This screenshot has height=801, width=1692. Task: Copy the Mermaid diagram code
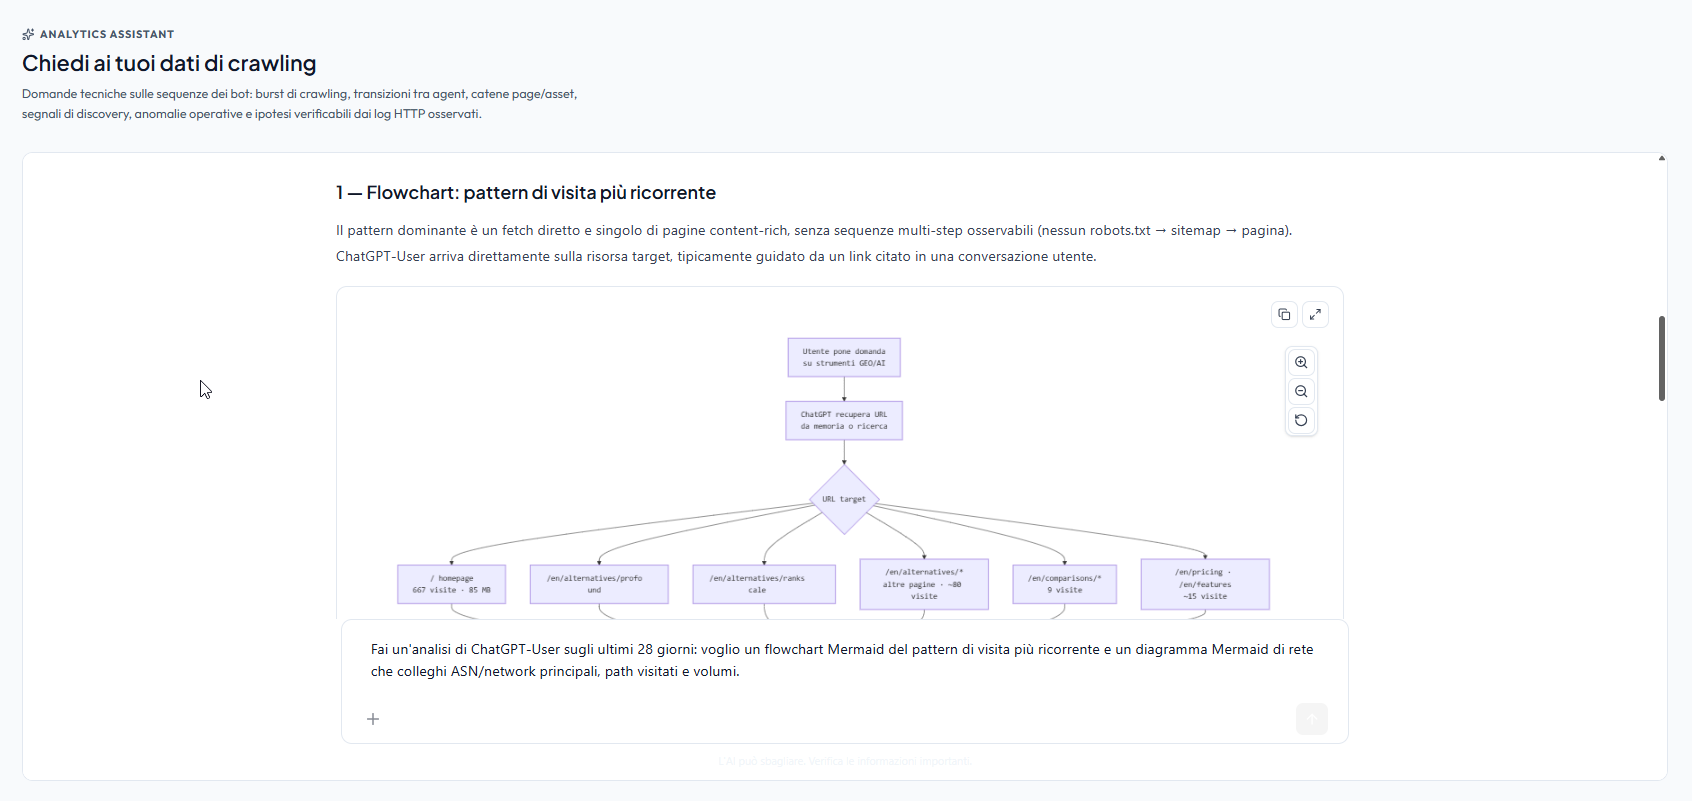click(1284, 314)
